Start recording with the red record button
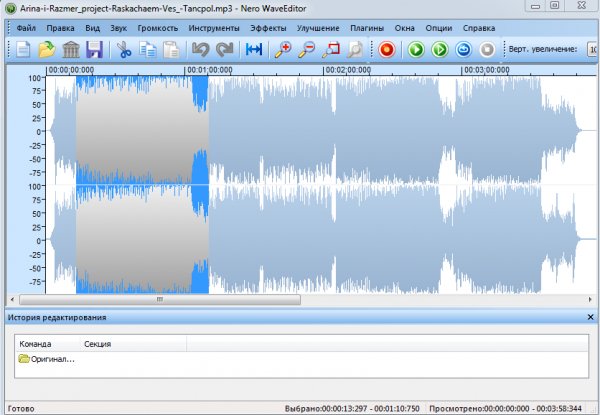The image size is (600, 415). click(x=386, y=50)
